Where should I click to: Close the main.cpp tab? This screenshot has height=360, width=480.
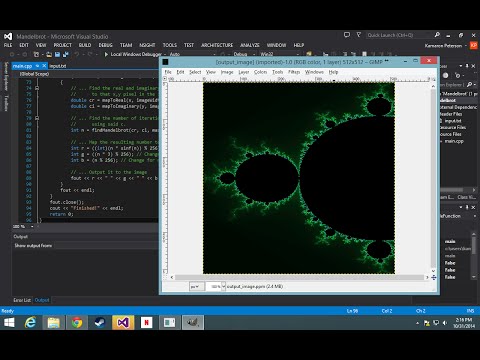coord(44,66)
